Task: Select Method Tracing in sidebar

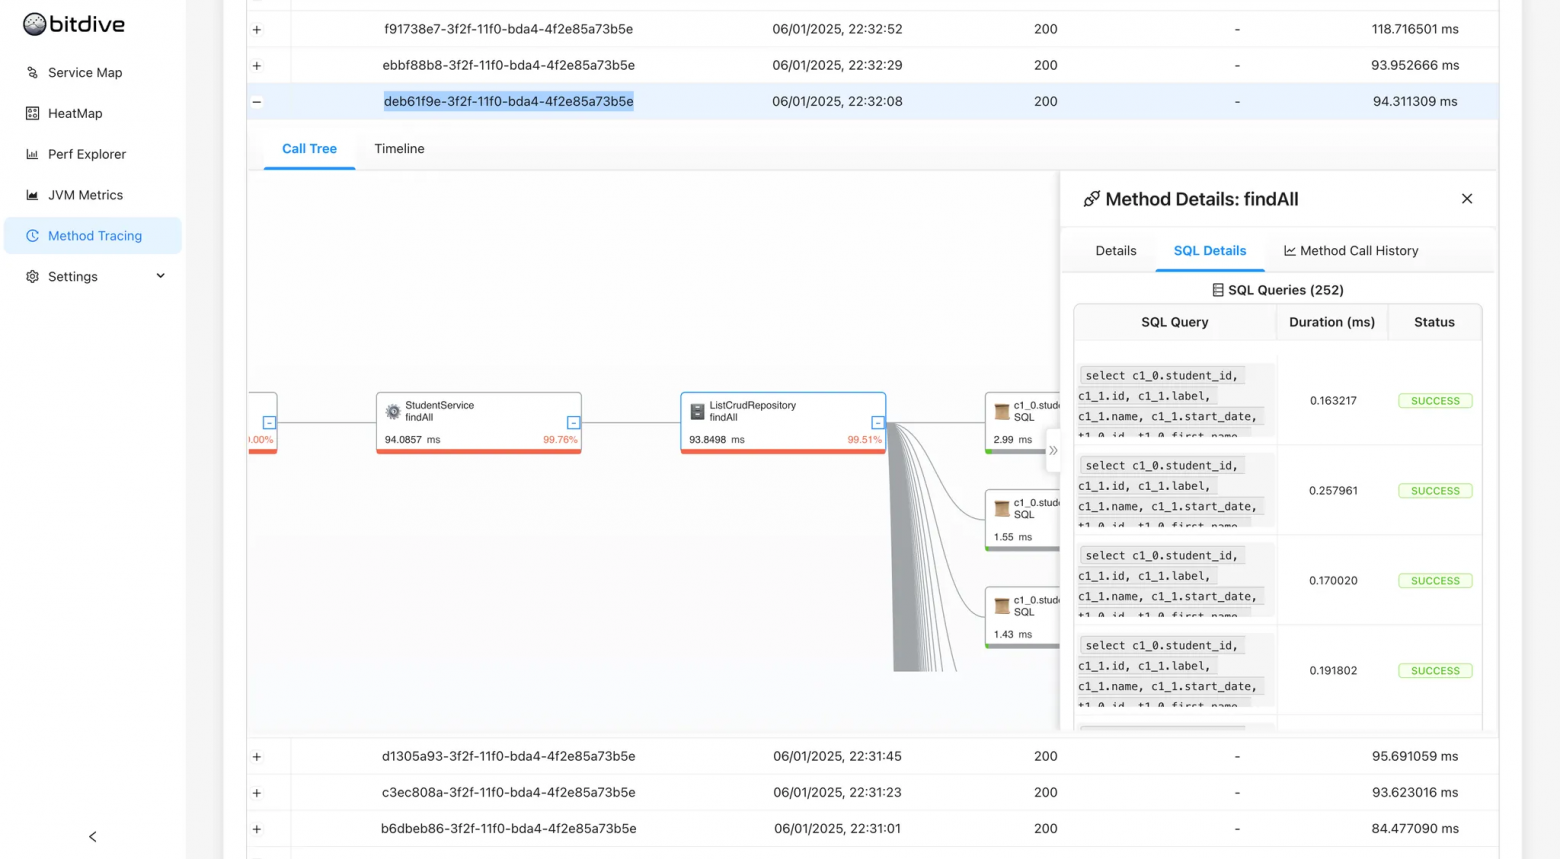Action: (94, 236)
